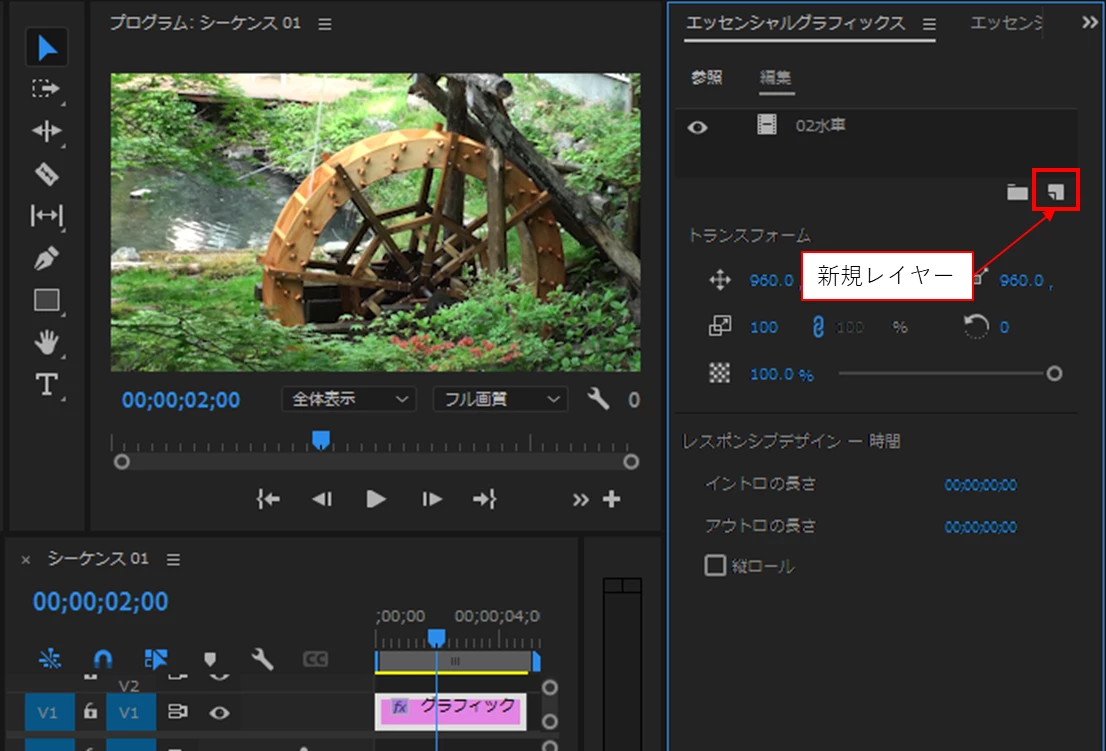The image size is (1106, 751).
Task: Close the シーケンス 01 timeline tab
Action: (25, 560)
